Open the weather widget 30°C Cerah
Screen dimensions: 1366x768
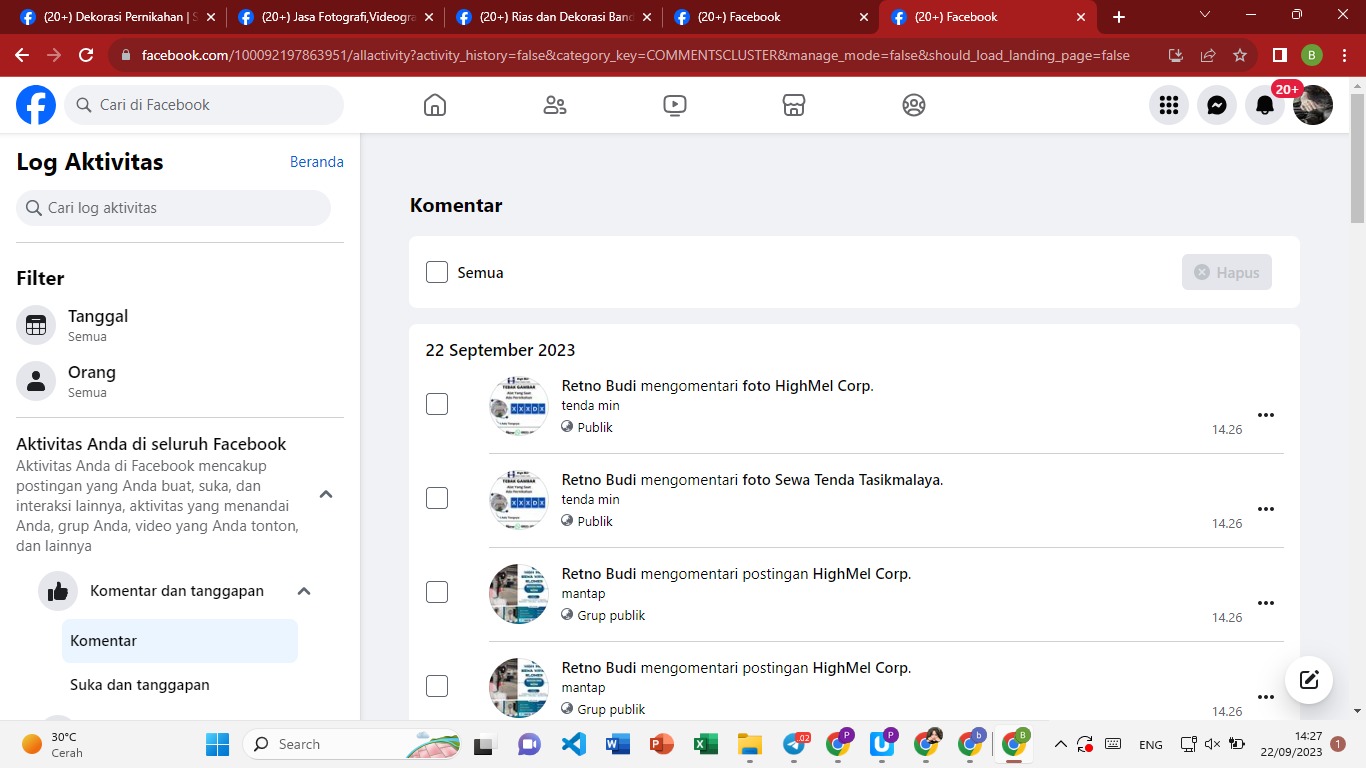53,744
